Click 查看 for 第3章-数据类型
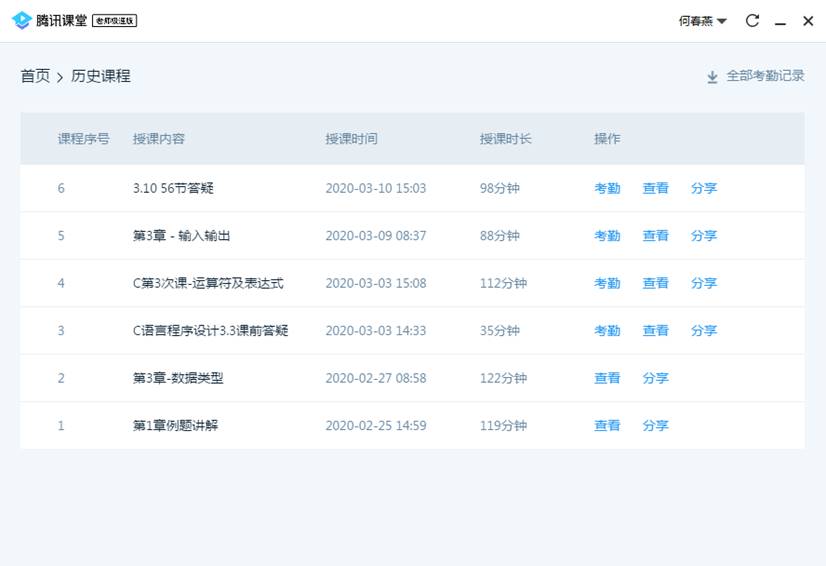This screenshot has height=566, width=826. (607, 378)
